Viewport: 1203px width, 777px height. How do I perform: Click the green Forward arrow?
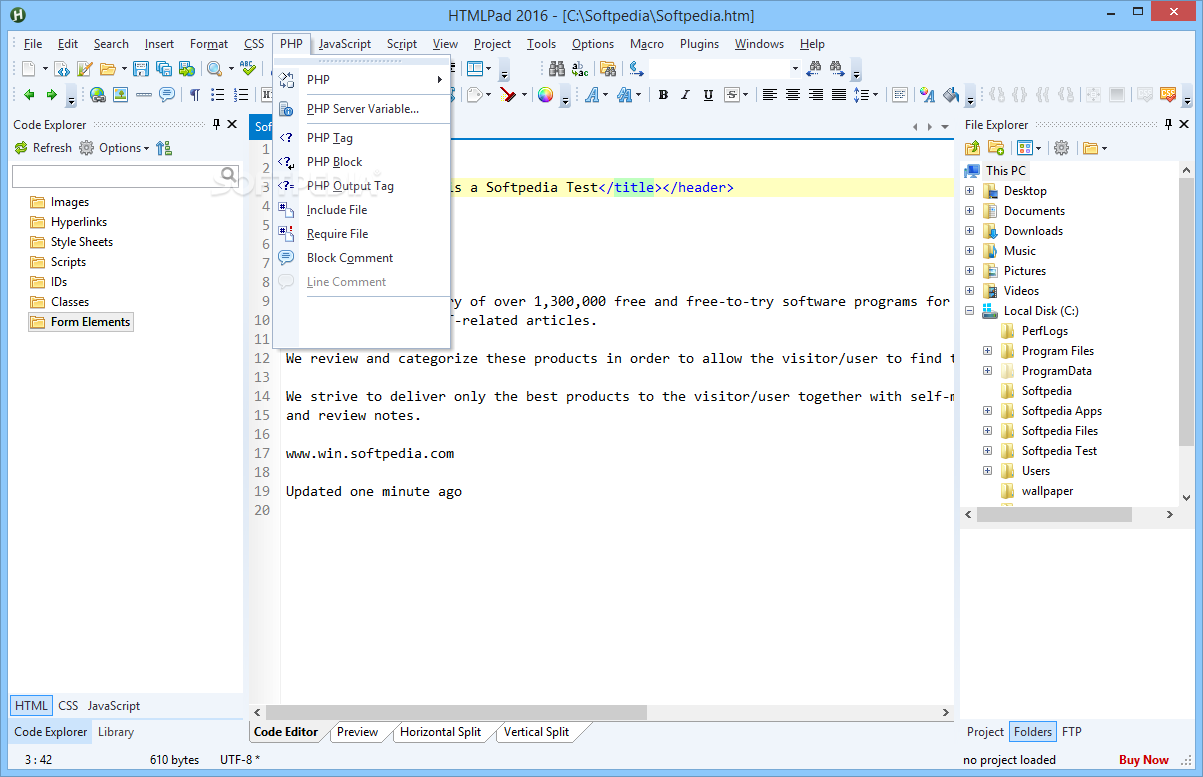tap(51, 95)
